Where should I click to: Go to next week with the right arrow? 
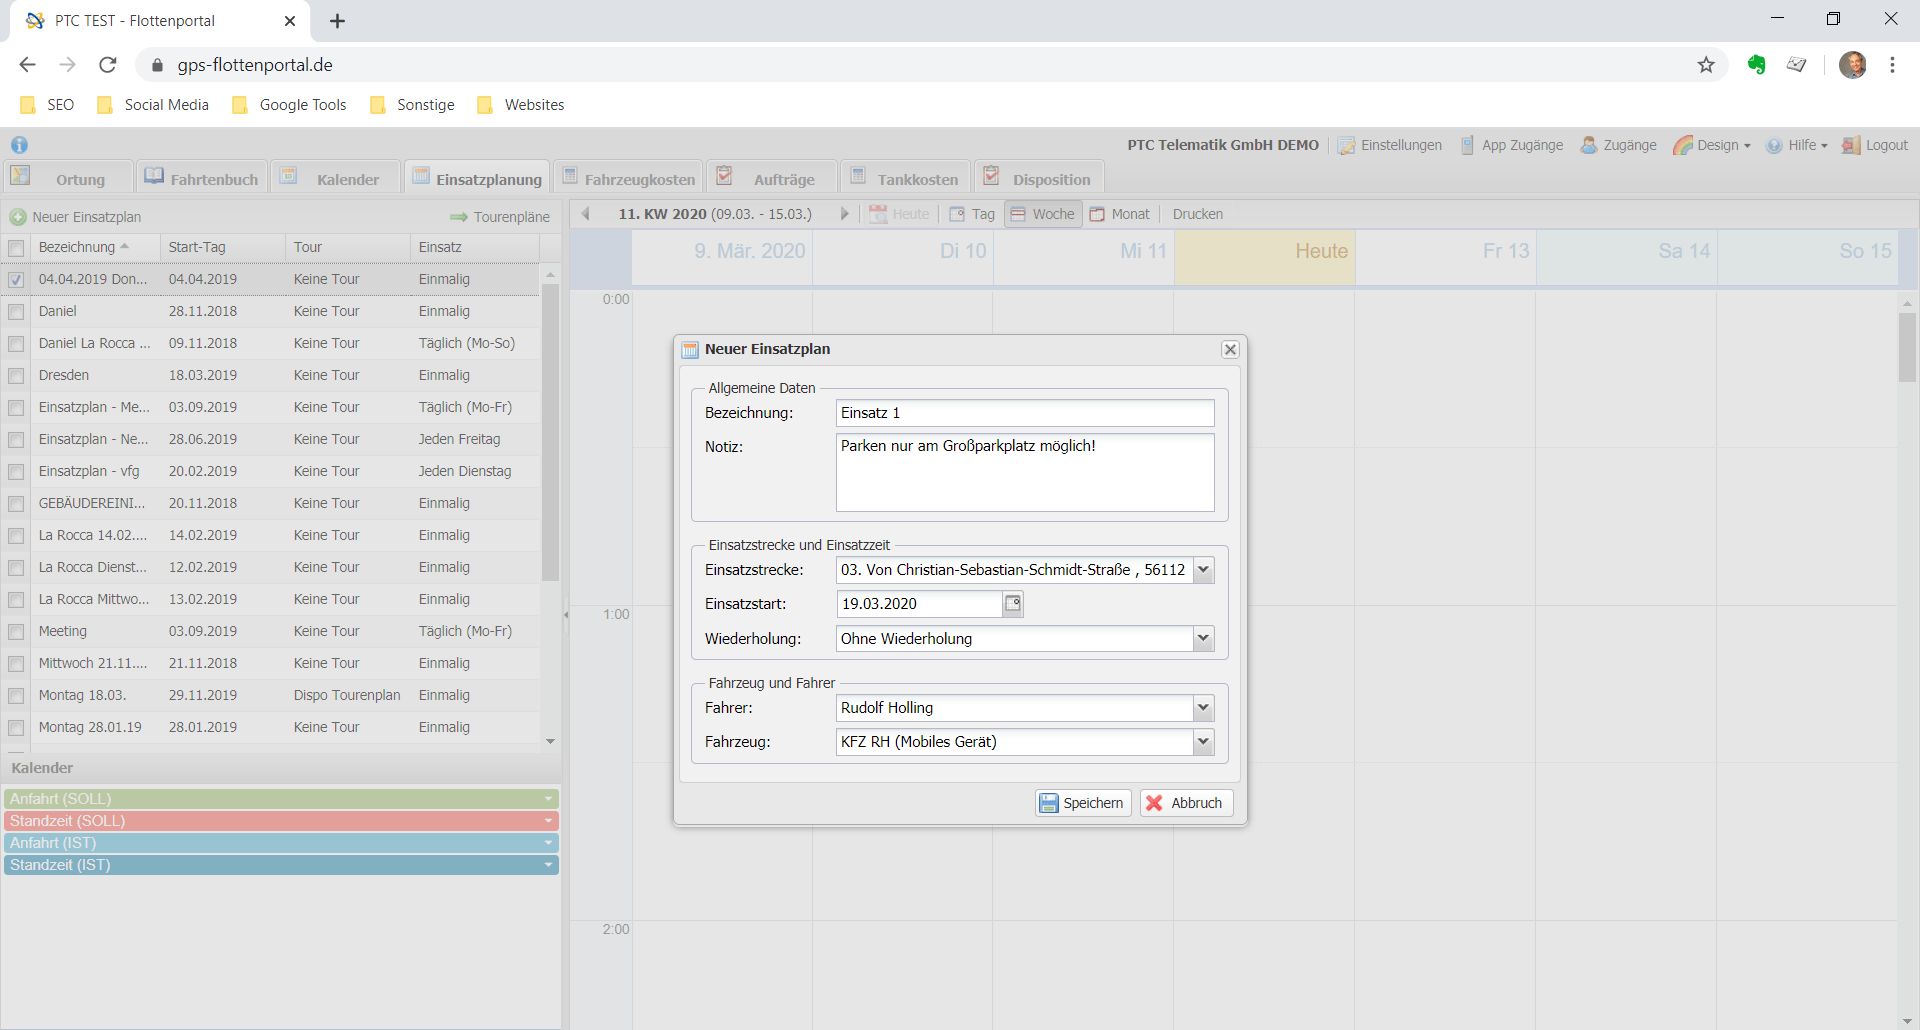coord(844,214)
